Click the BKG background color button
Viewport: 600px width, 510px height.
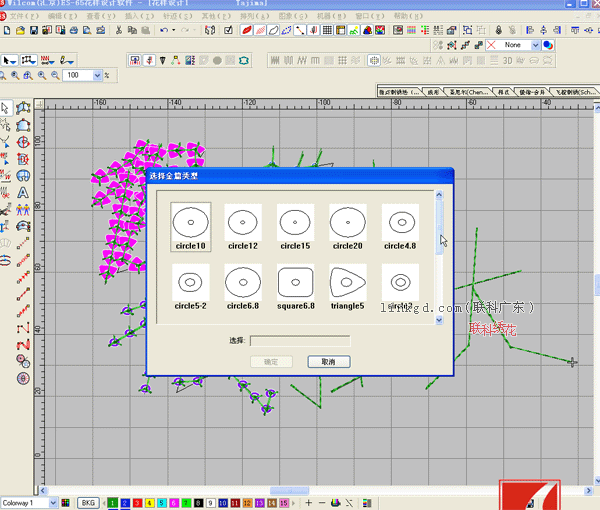88,502
